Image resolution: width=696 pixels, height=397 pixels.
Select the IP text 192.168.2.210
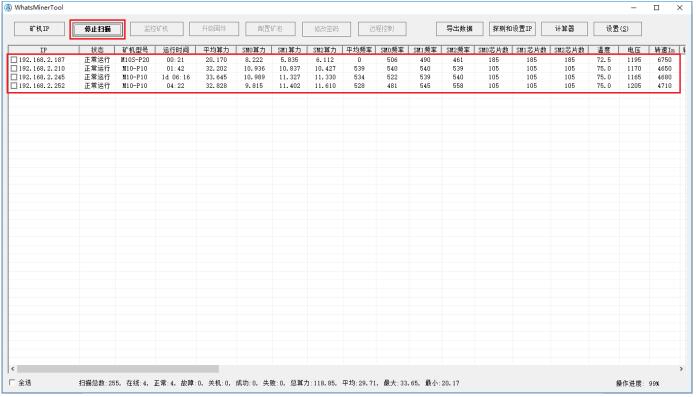point(42,68)
